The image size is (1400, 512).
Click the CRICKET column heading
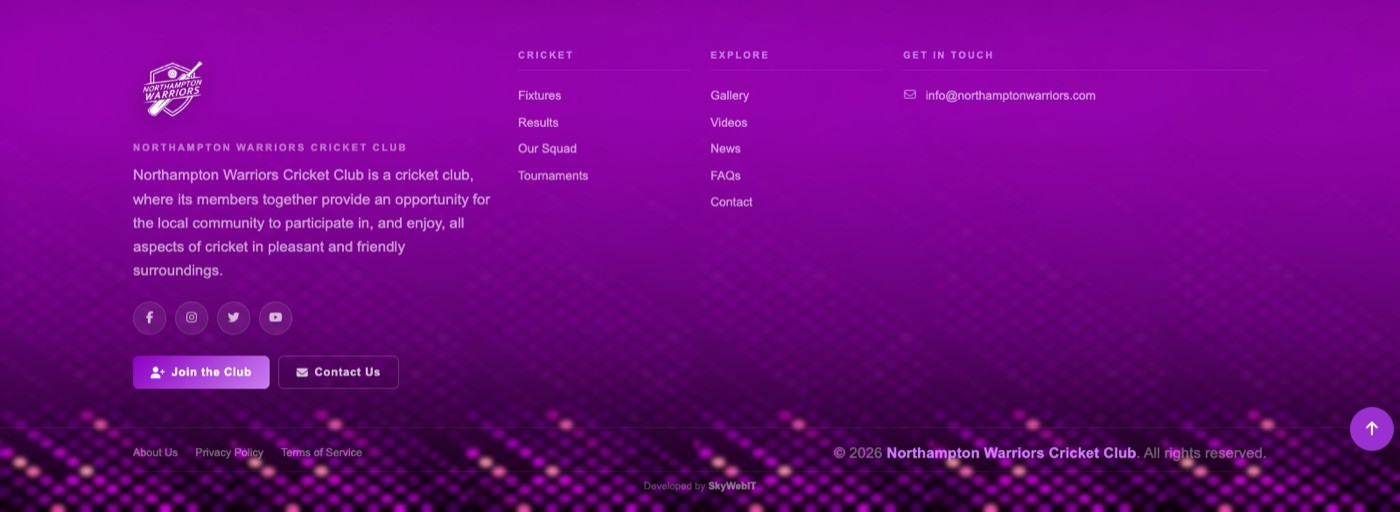546,55
